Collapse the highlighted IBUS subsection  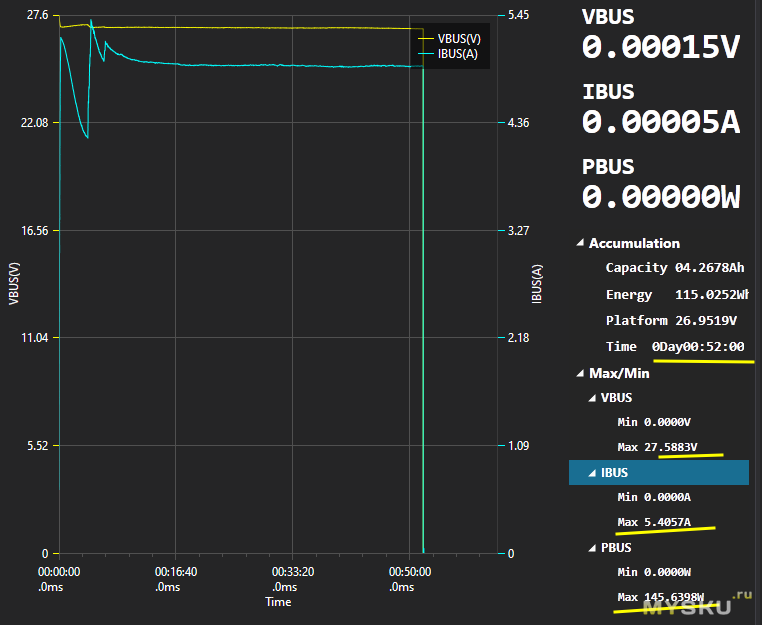(592, 473)
